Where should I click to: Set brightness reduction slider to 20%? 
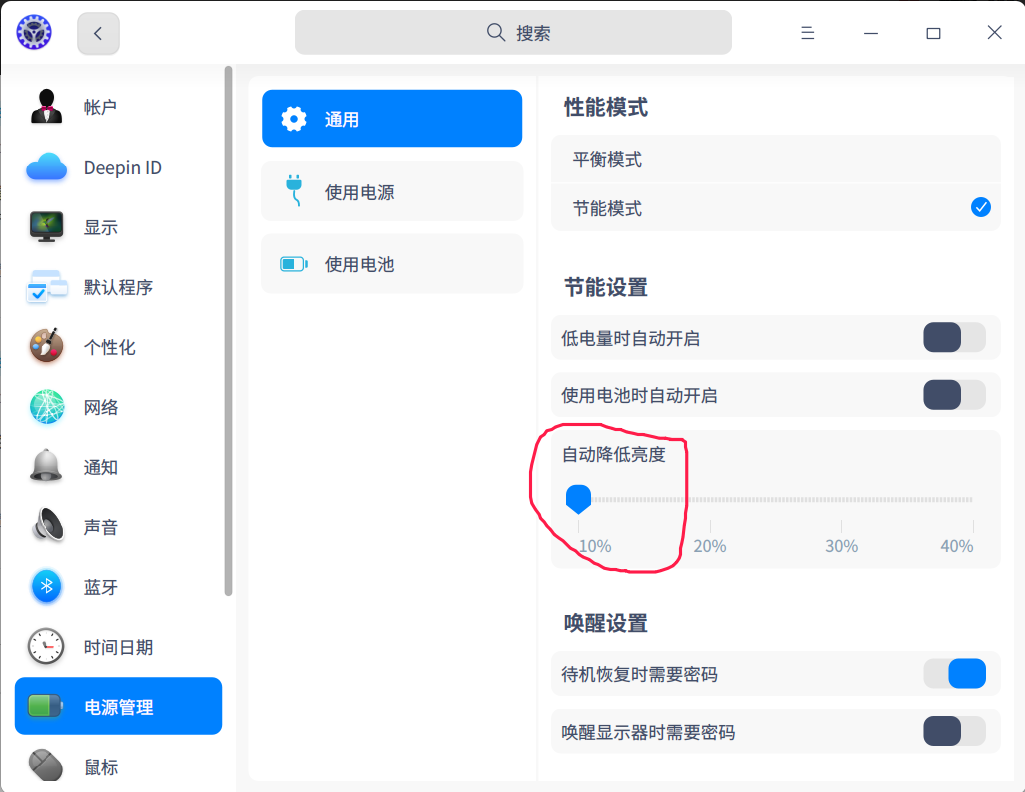point(710,499)
